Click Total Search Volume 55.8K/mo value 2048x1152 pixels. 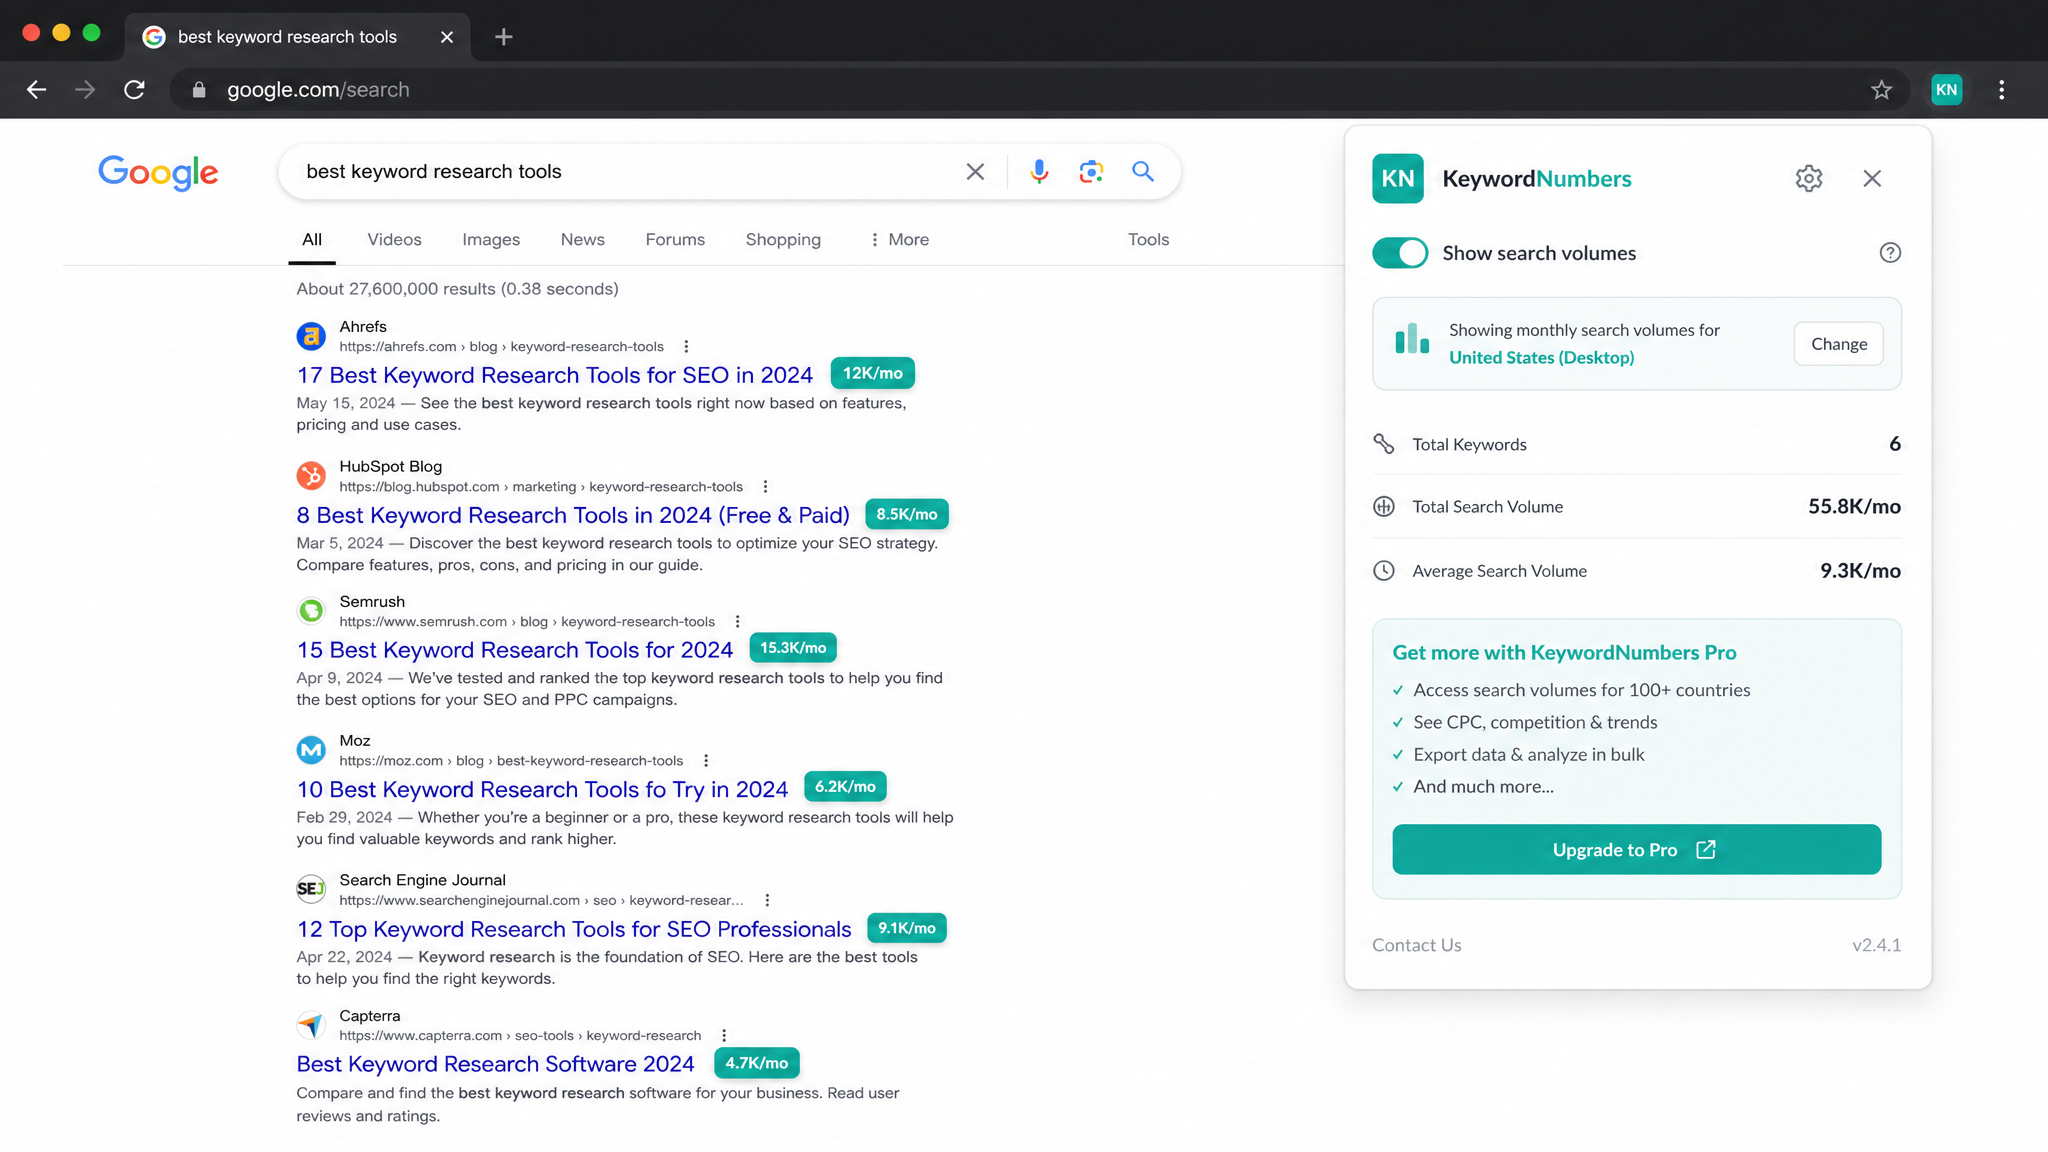1854,507
